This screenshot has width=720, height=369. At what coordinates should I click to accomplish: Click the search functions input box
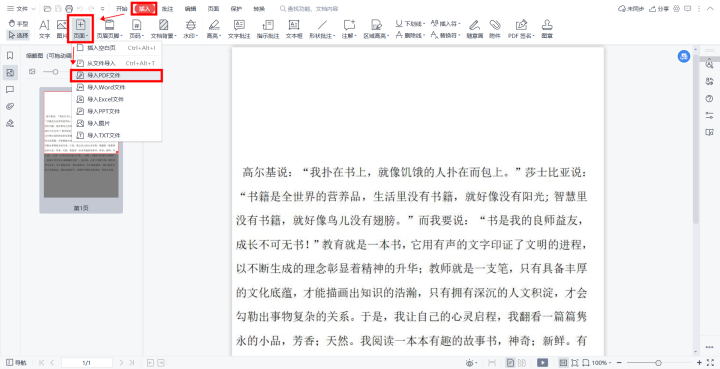pyautogui.click(x=312, y=9)
